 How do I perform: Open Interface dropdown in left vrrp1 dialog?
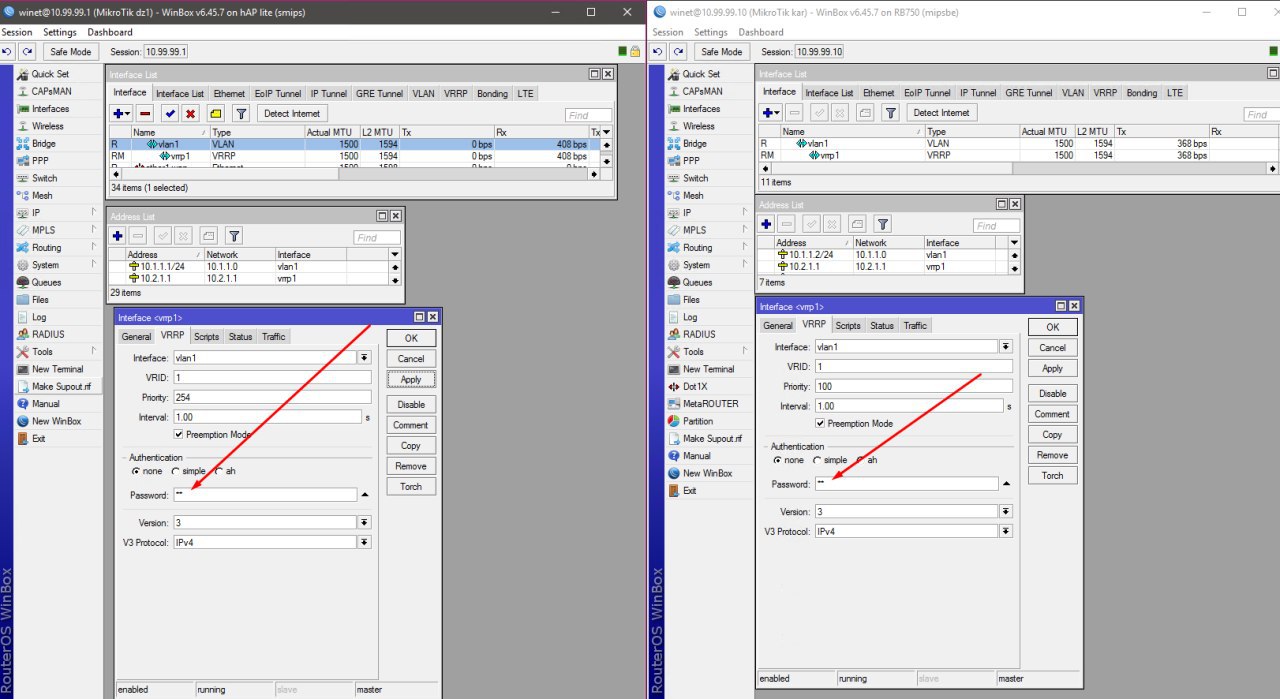click(364, 357)
